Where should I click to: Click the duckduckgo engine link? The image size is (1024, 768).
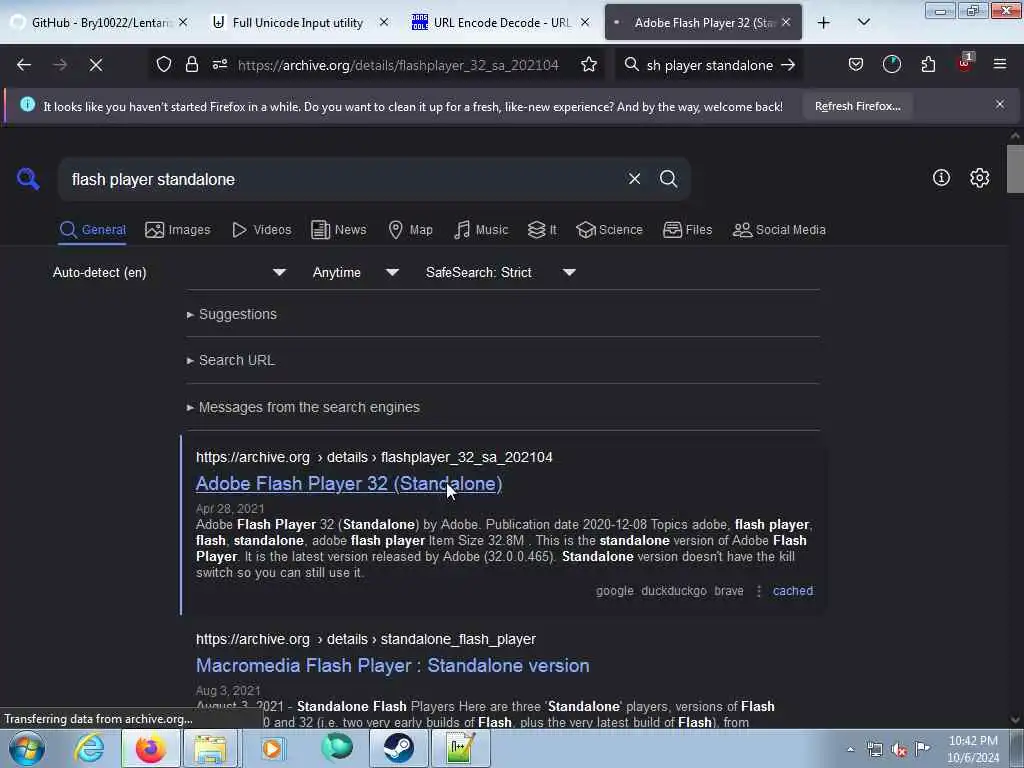pos(674,591)
